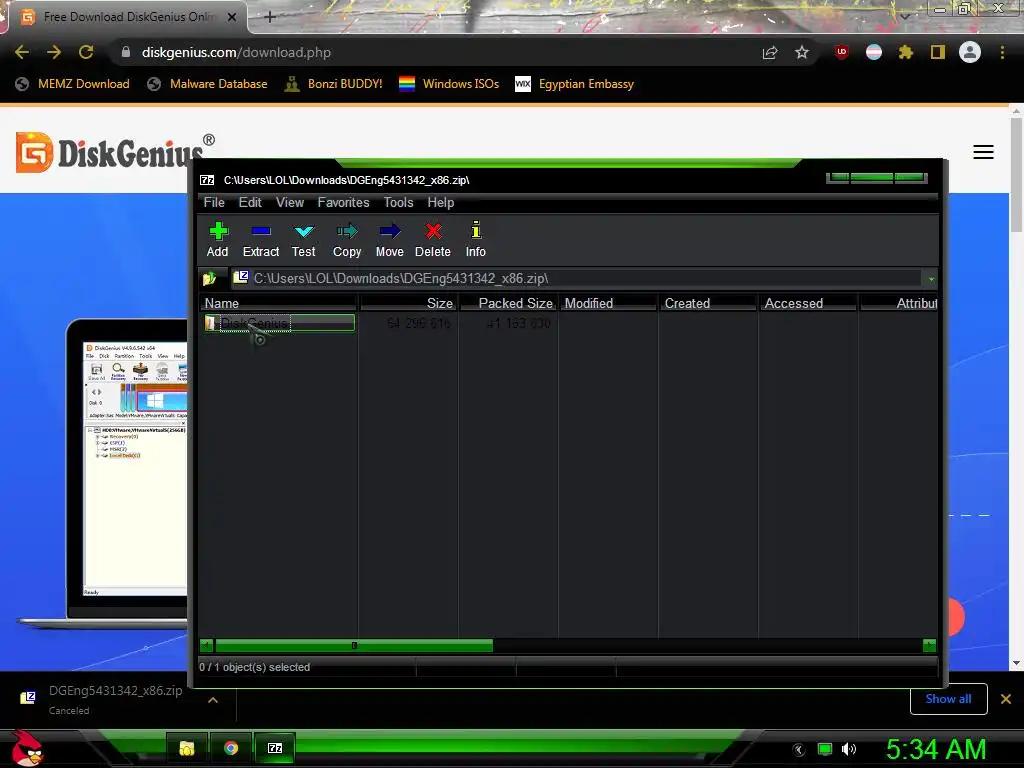
Task: Sort the list by Size column
Action: pyautogui.click(x=409, y=303)
